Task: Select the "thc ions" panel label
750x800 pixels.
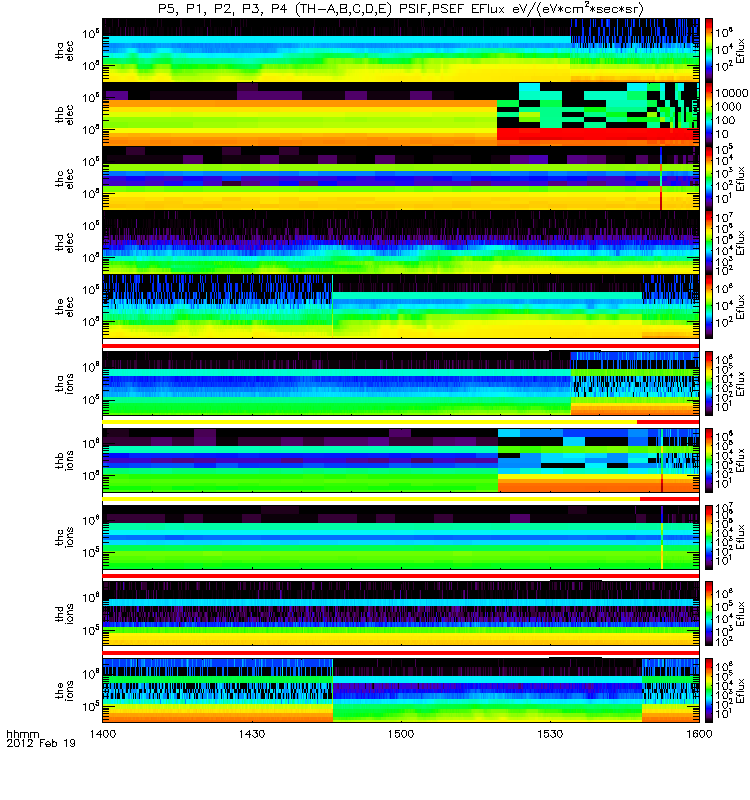Action: 65,537
